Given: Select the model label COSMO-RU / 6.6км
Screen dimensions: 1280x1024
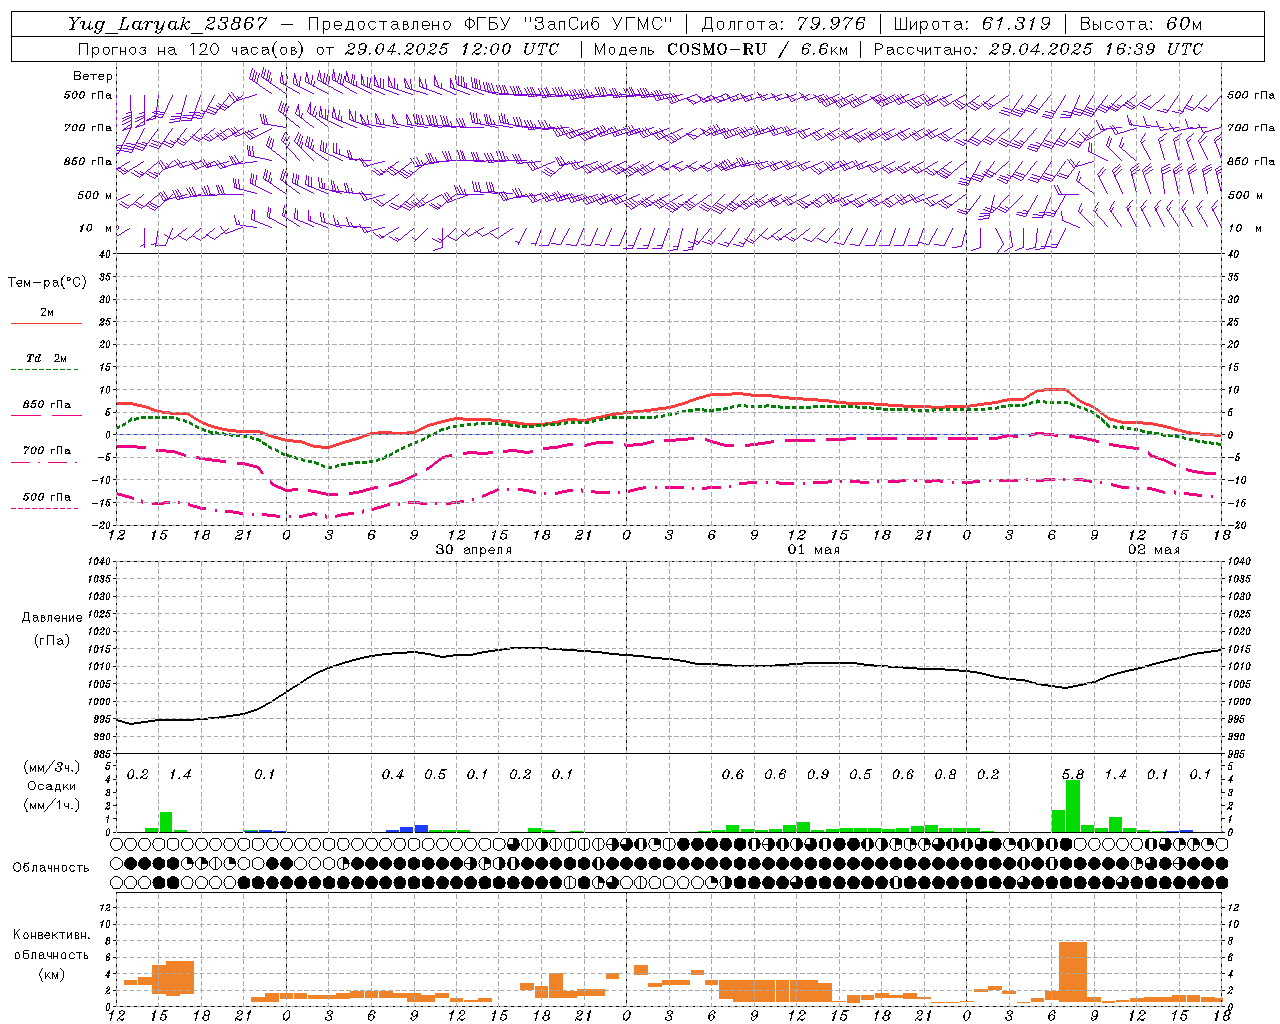Looking at the screenshot, I should coord(758,49).
